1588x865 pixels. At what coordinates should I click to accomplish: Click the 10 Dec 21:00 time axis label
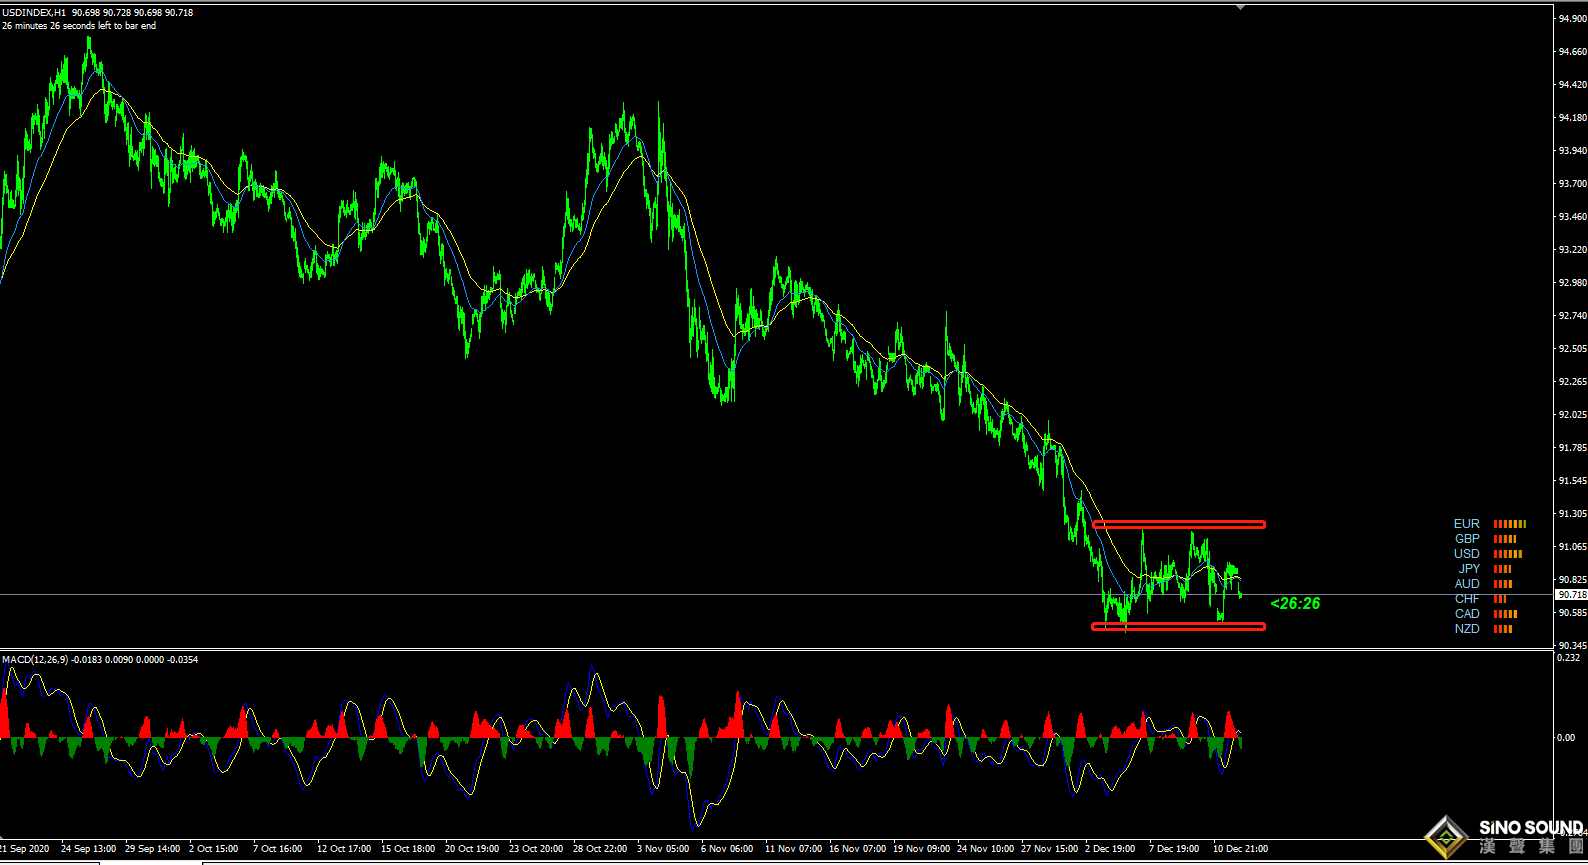point(1239,849)
